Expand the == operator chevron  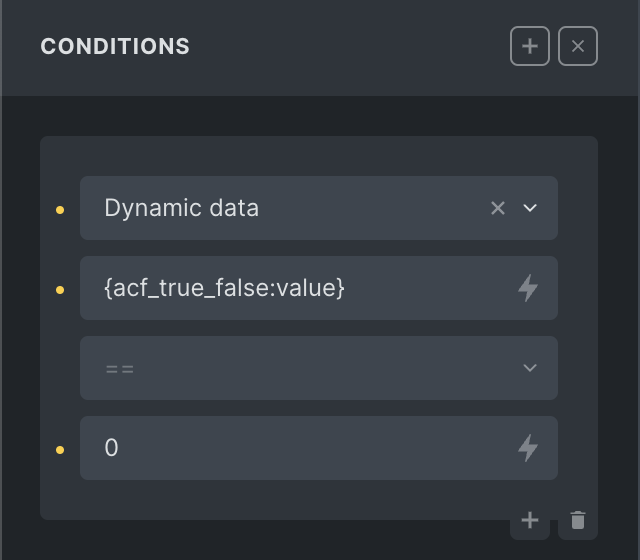click(x=530, y=368)
